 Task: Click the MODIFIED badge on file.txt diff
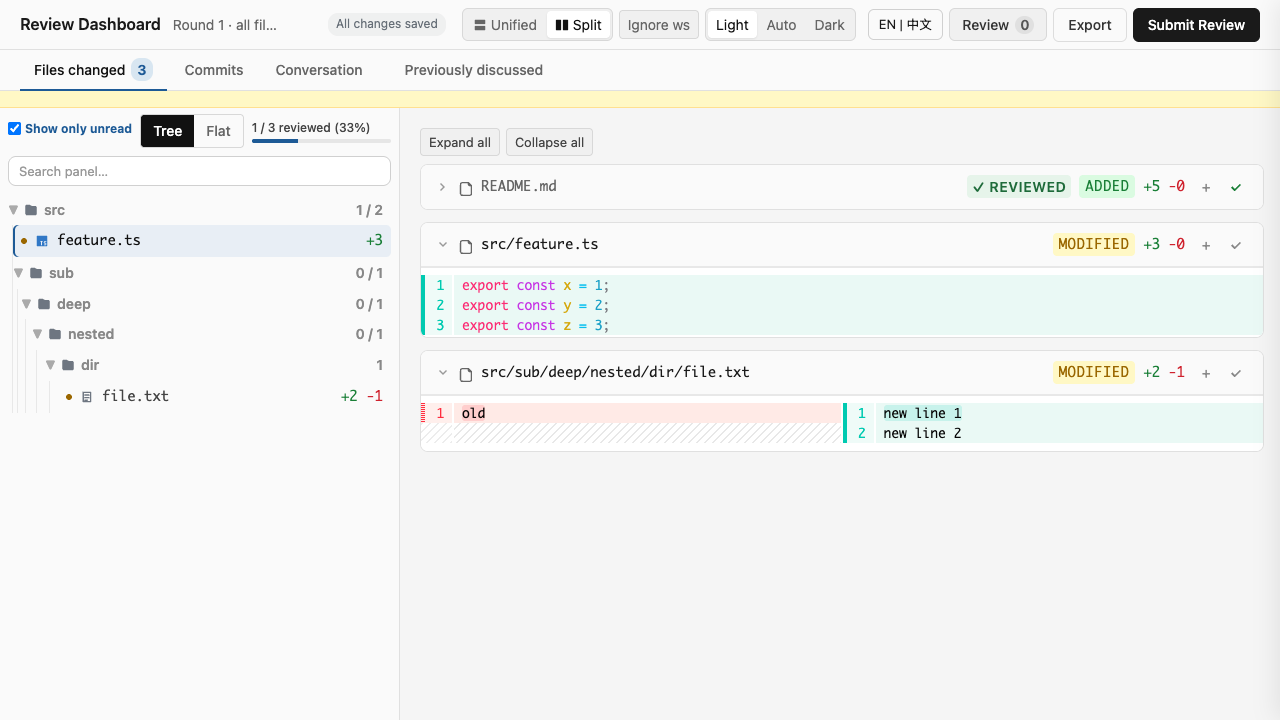point(1093,373)
